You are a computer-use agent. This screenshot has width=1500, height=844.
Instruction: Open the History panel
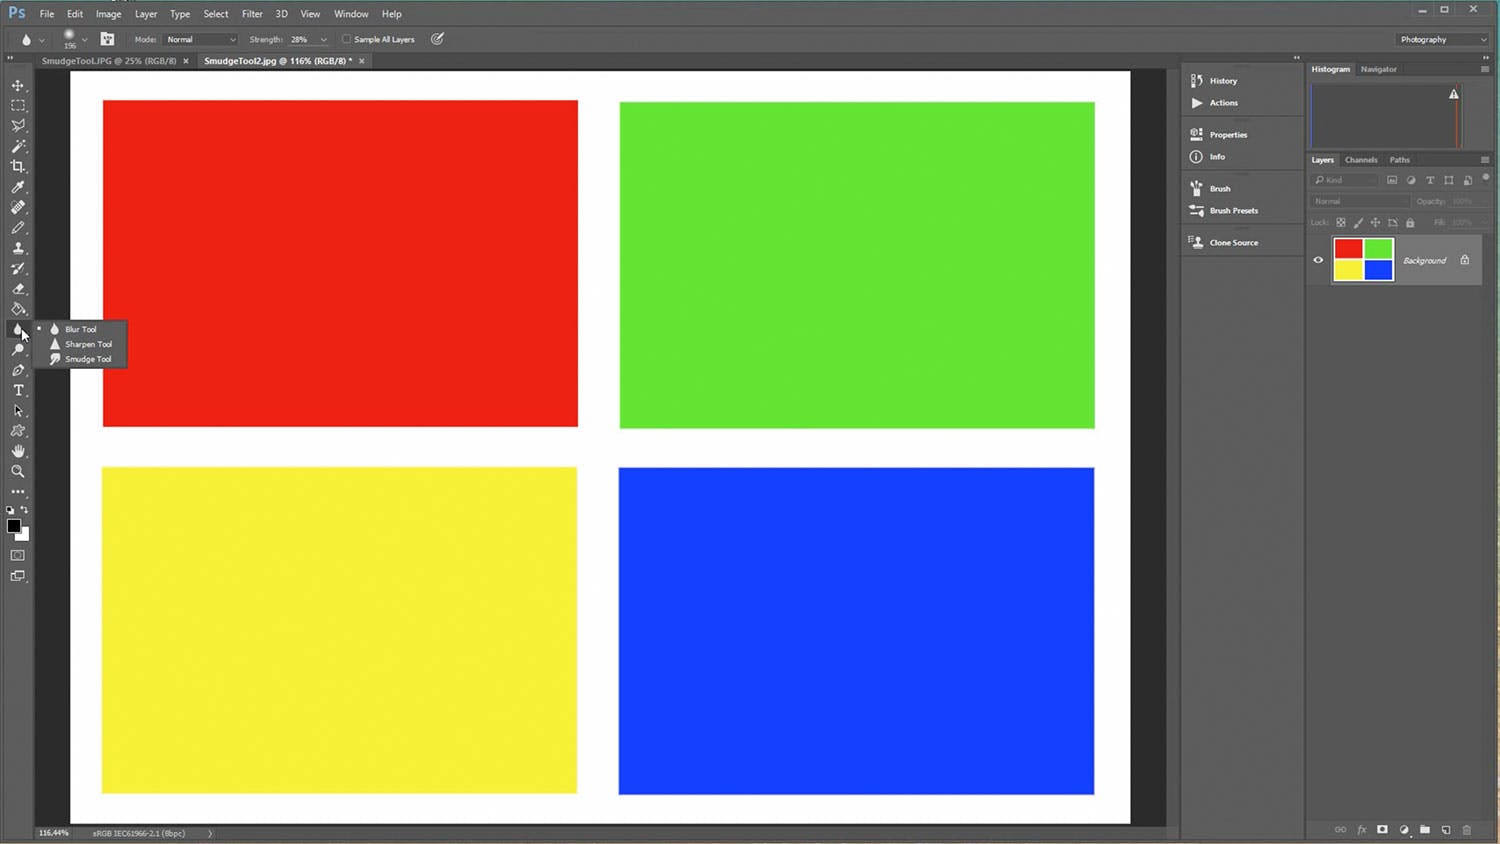pyautogui.click(x=1222, y=81)
